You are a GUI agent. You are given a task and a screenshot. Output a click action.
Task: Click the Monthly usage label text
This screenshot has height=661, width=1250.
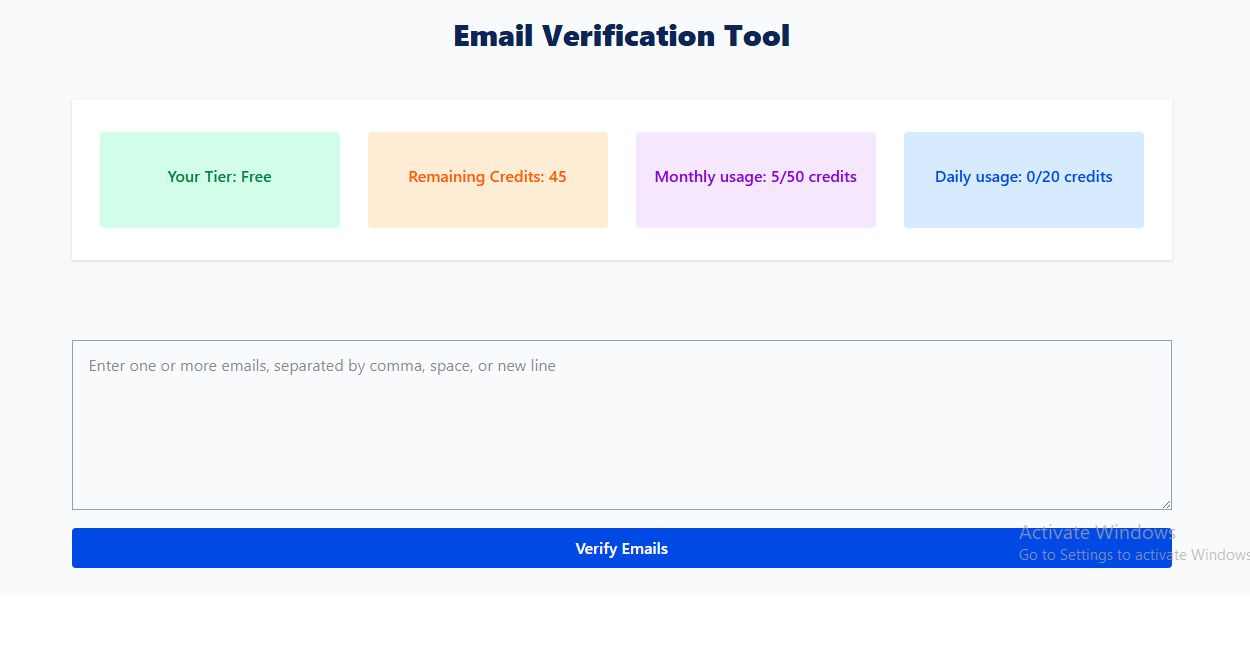710,177
